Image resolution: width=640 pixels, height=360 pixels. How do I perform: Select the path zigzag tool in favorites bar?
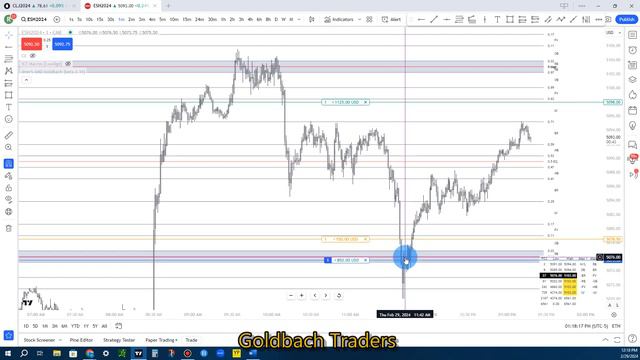tap(560, 19)
